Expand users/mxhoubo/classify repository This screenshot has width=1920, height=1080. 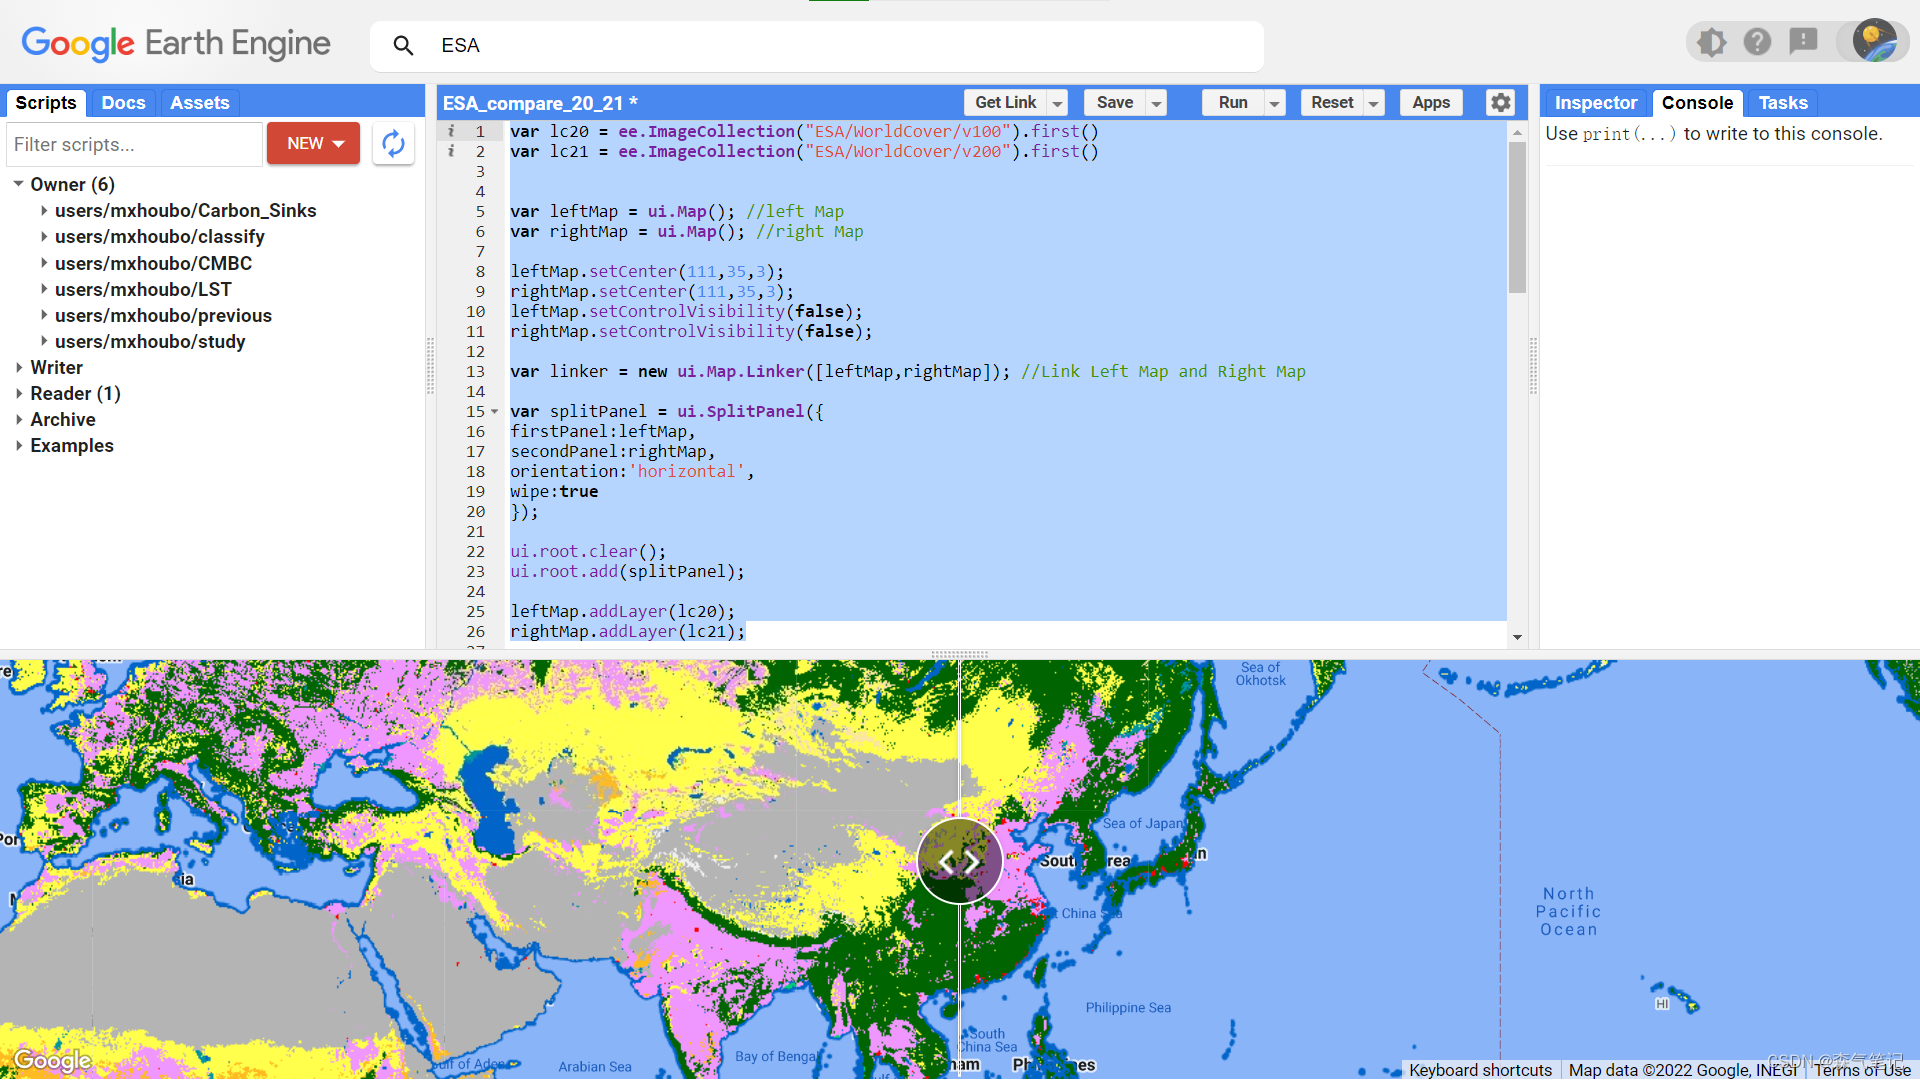pos(44,236)
